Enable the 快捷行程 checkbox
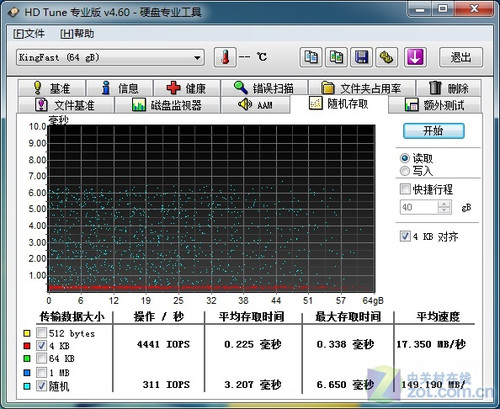Screen dimensions: 500x409 pyautogui.click(x=405, y=189)
